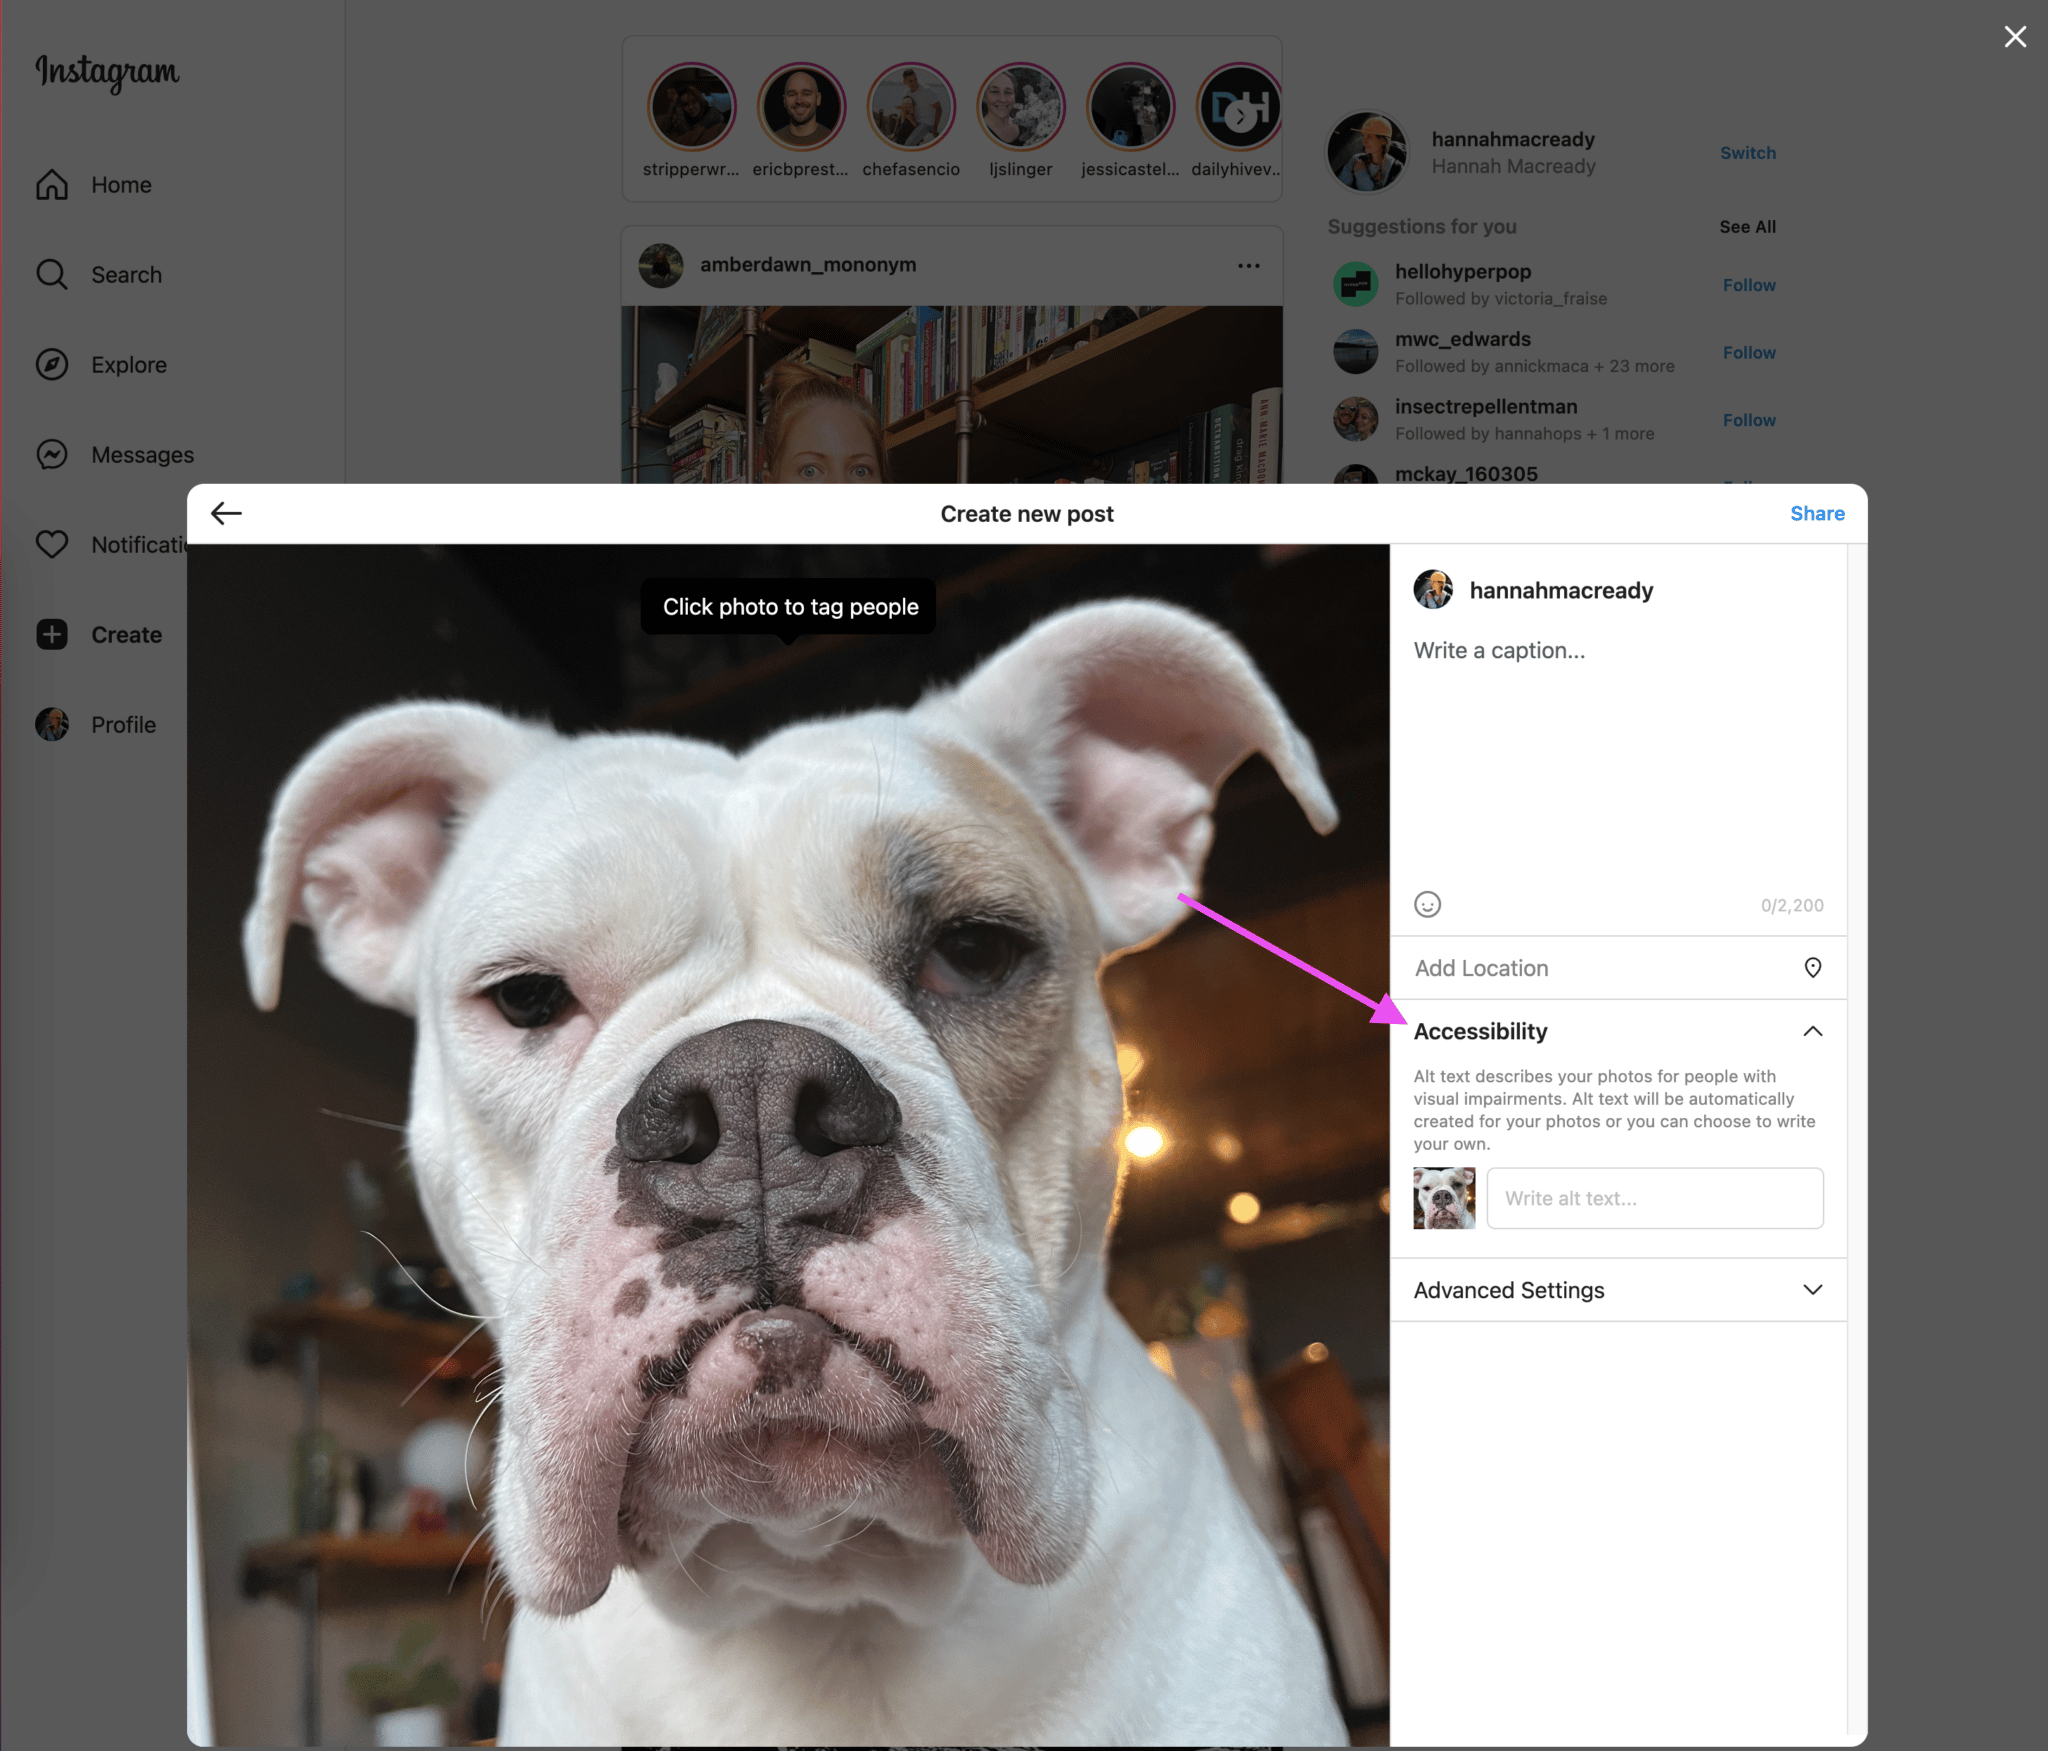2048x1751 pixels.
Task: Click the dog photo thumbnail beside alt text
Action: pos(1443,1198)
